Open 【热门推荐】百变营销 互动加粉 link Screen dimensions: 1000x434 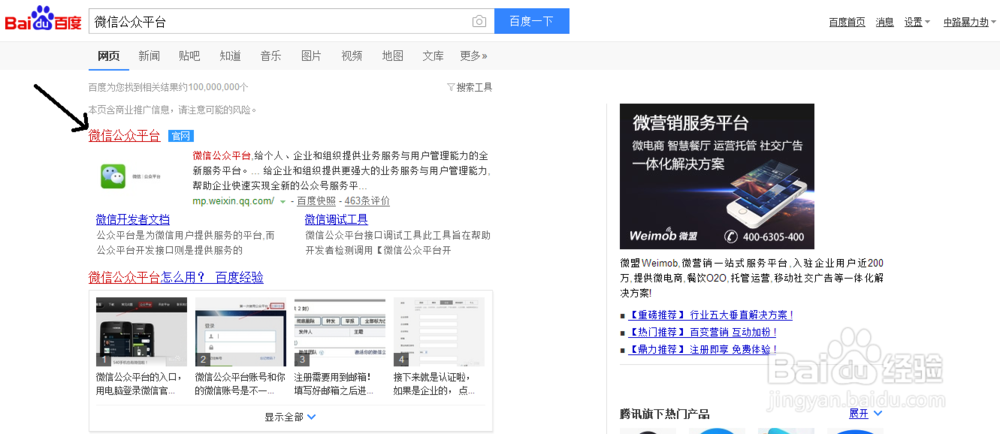(702, 332)
